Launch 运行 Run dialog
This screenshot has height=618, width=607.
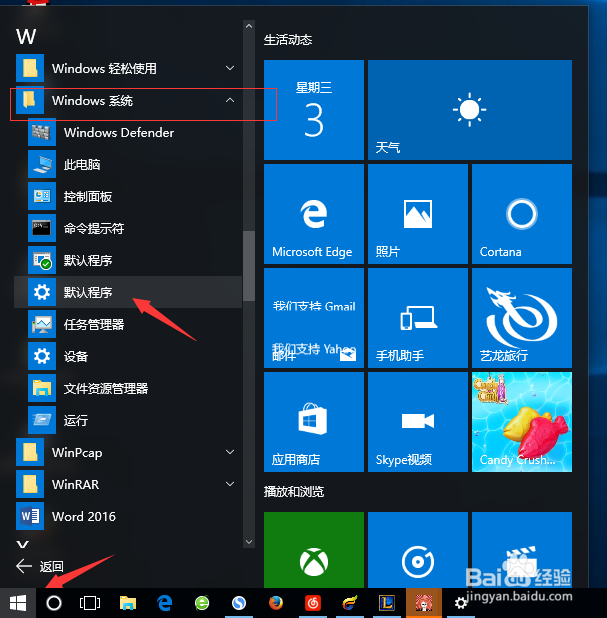click(128, 421)
